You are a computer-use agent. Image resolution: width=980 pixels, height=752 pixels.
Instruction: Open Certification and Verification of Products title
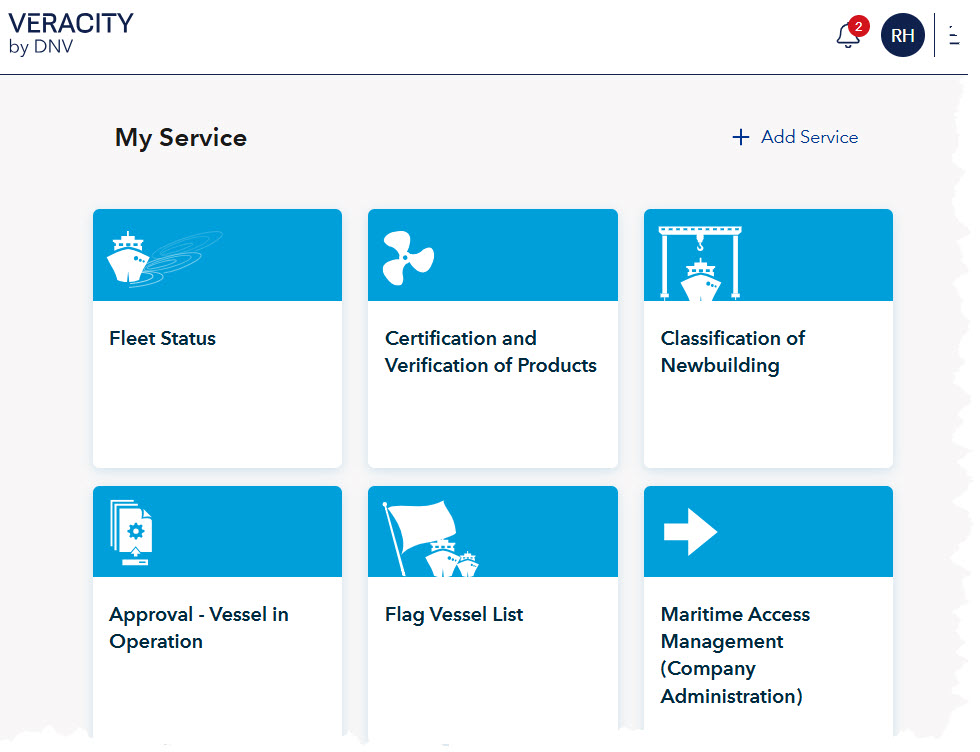tap(490, 352)
